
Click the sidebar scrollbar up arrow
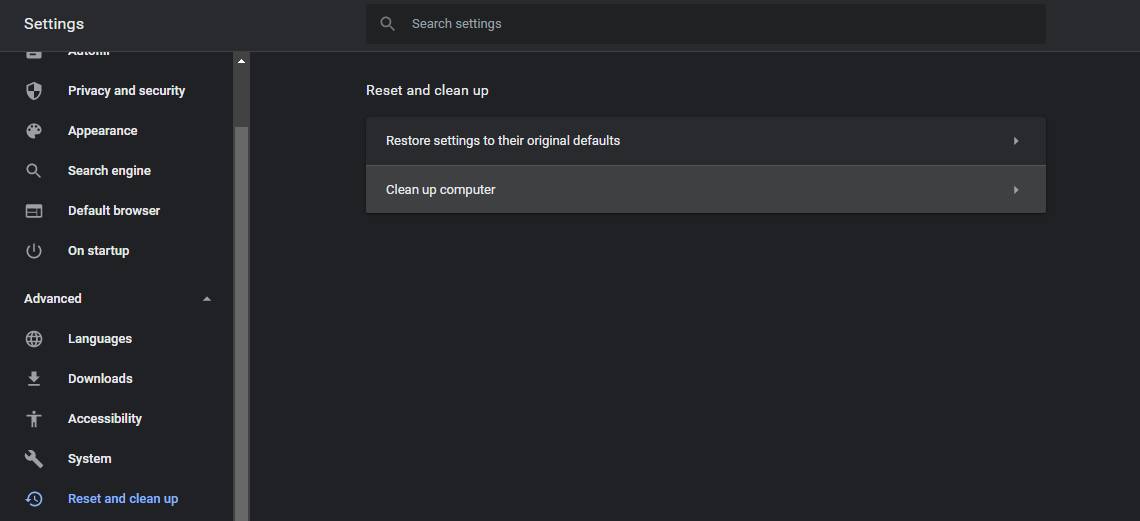pos(241,61)
